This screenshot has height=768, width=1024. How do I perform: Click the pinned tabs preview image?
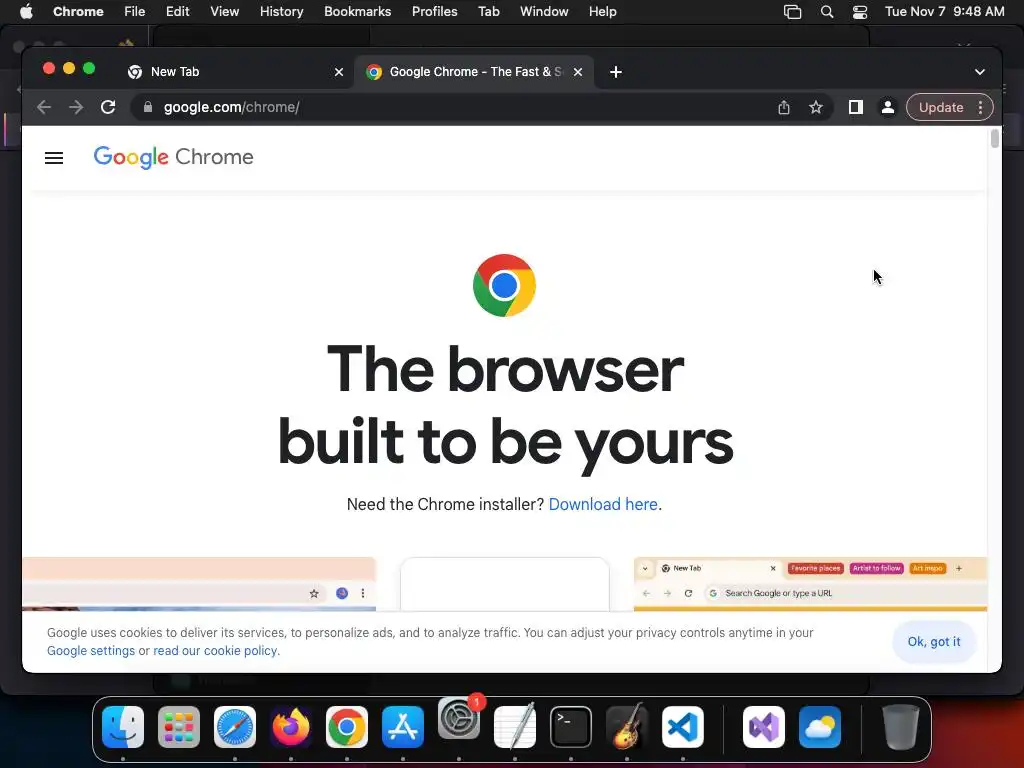click(810, 584)
